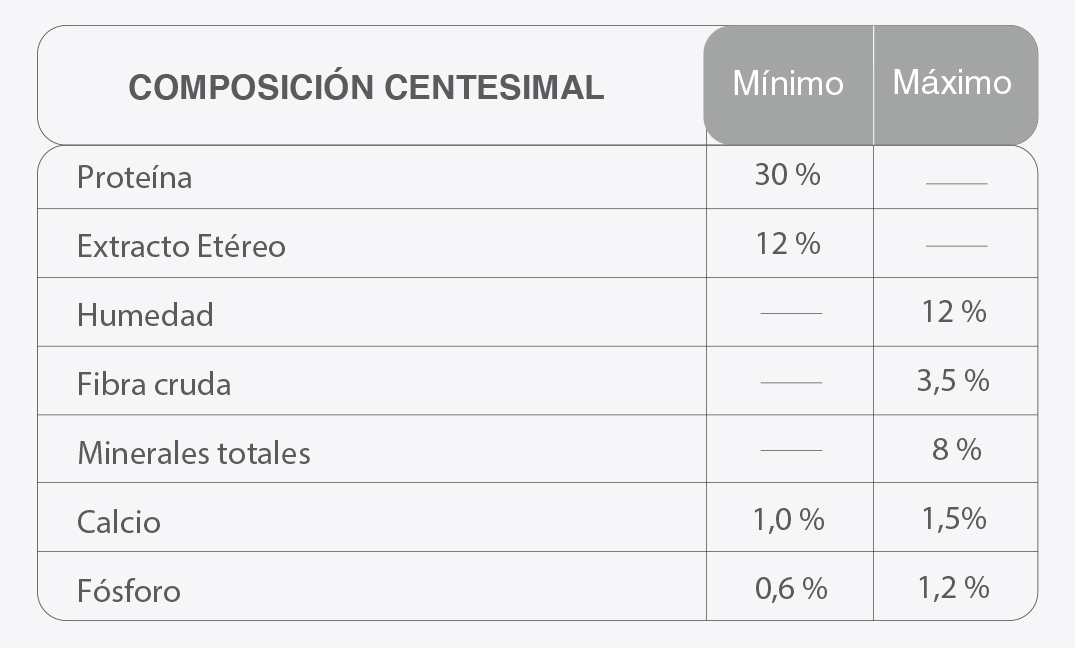1075x648 pixels.
Task: Select the Calcio row label
Action: [x=119, y=522]
